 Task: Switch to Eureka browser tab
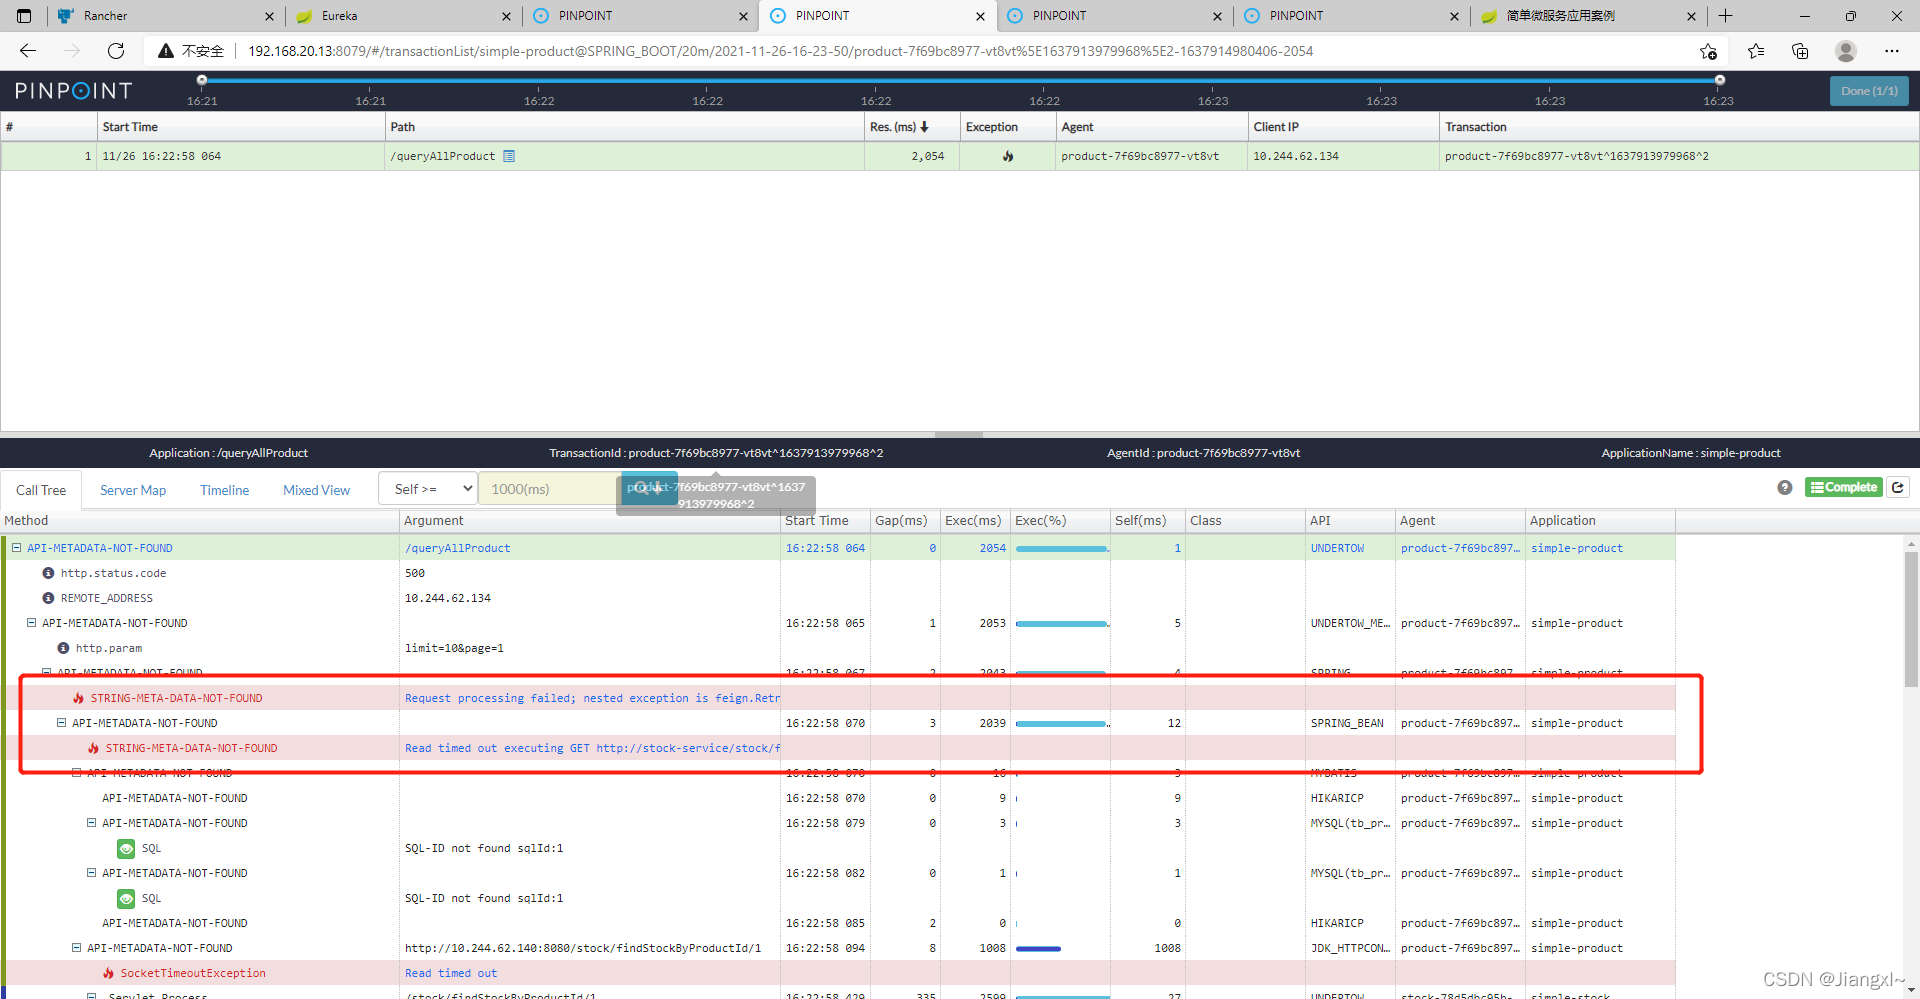point(403,16)
